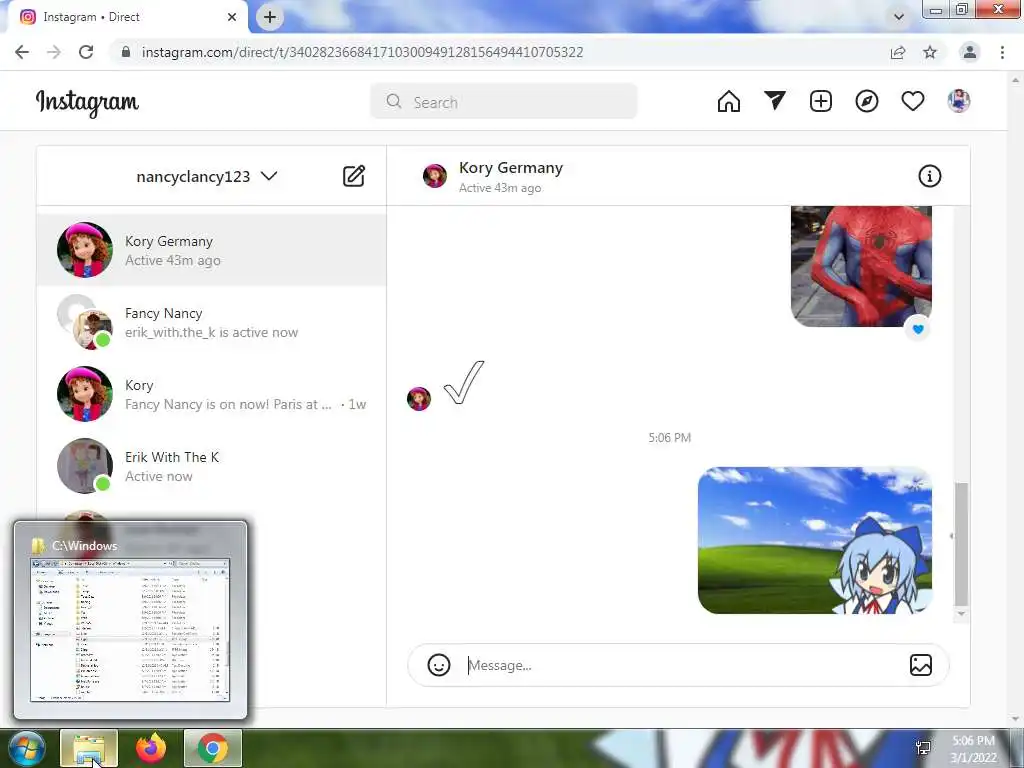Go forward using the browser forward arrow
This screenshot has width=1024, height=768.
(x=54, y=52)
